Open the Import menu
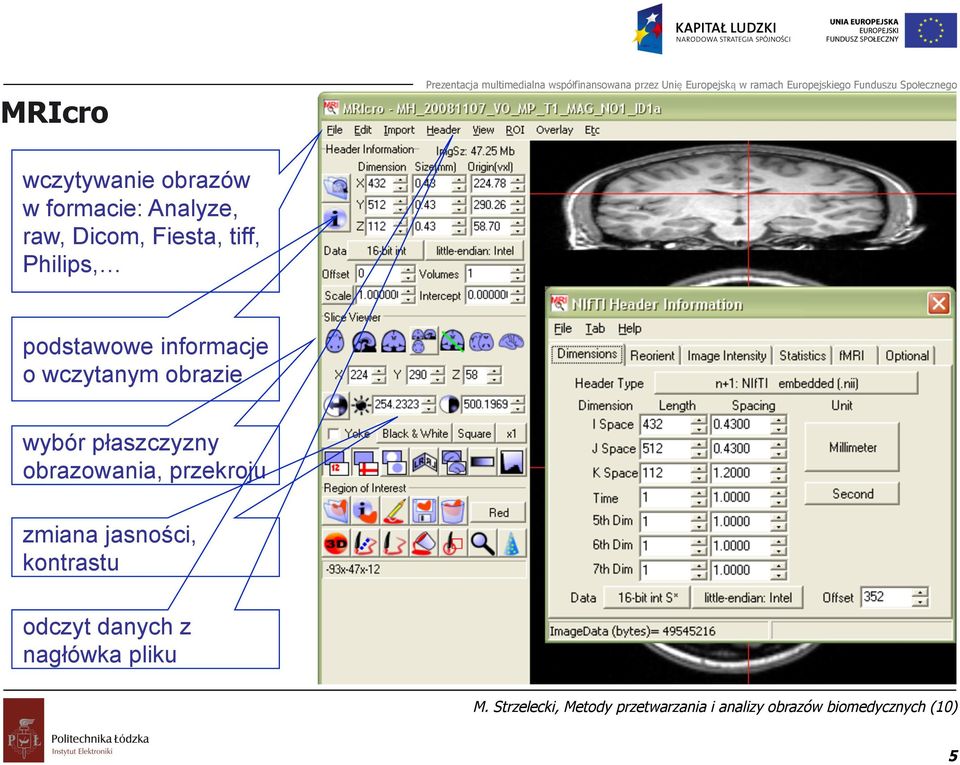Screen dimensions: 960x765 pos(399,130)
